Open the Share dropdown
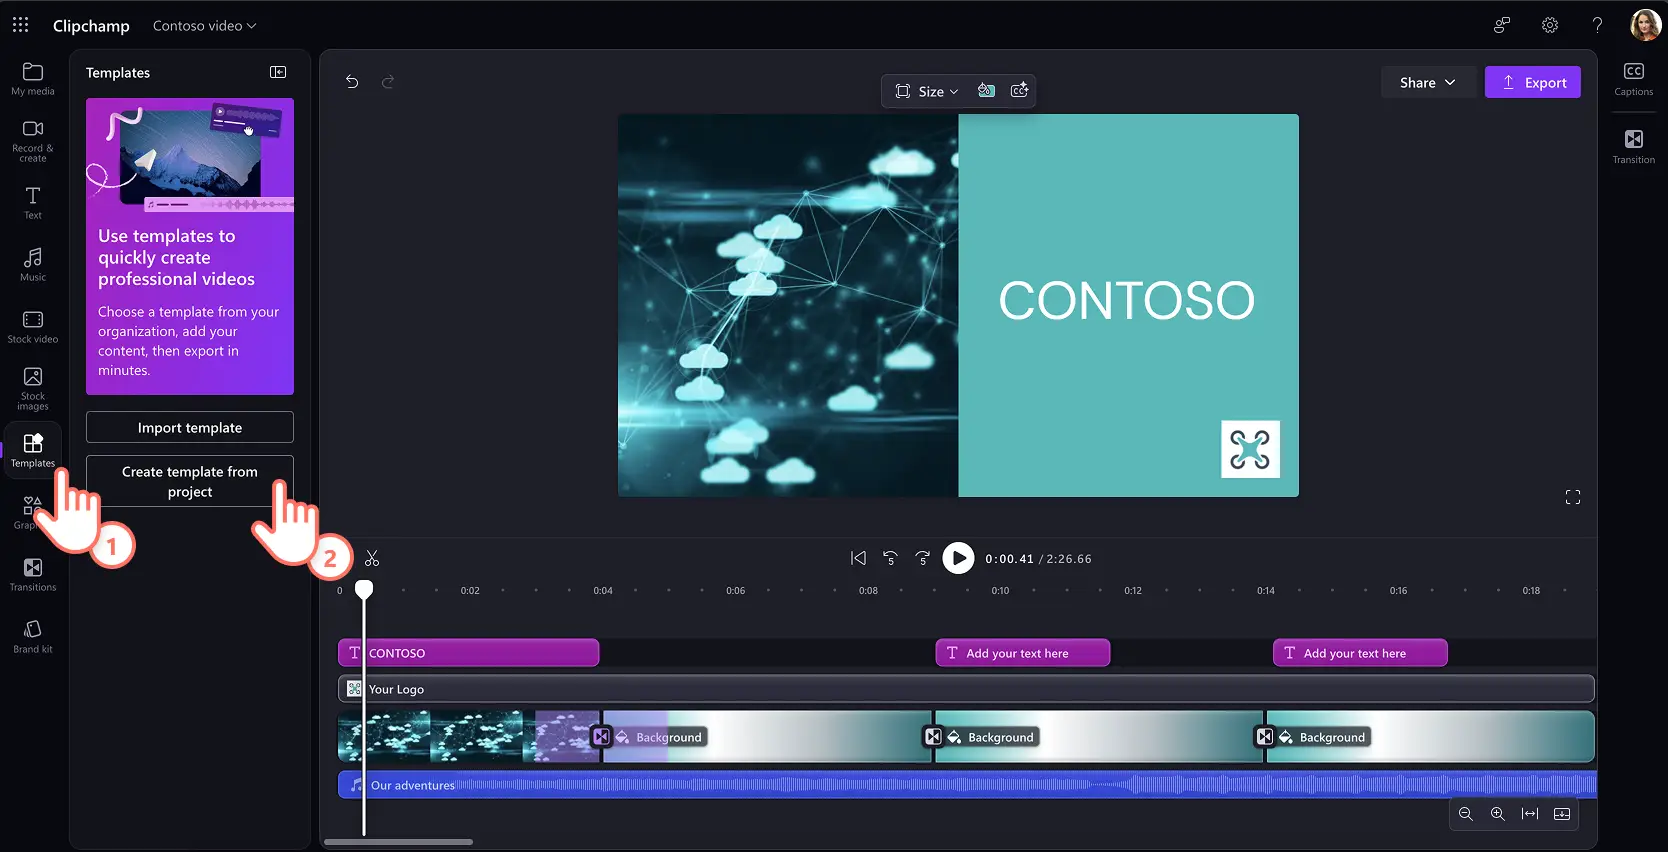1668x852 pixels. coord(1428,83)
